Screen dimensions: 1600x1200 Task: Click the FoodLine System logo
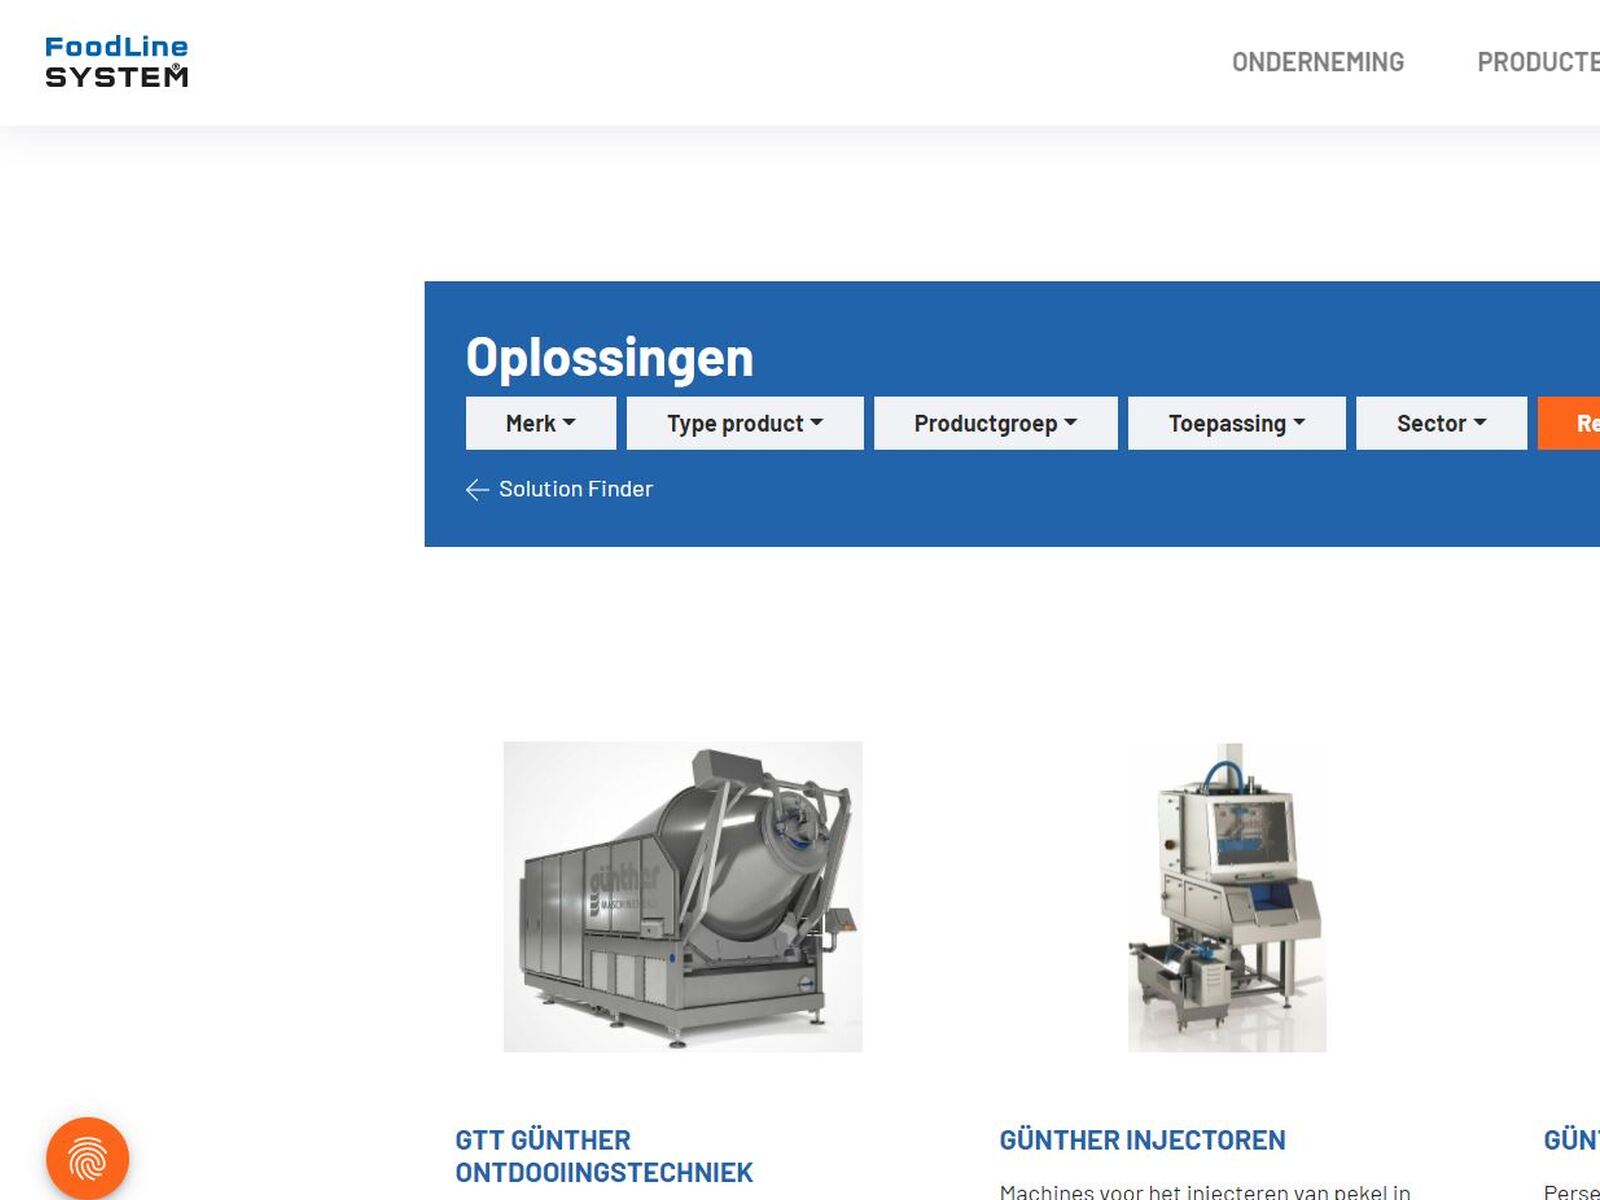tap(116, 62)
